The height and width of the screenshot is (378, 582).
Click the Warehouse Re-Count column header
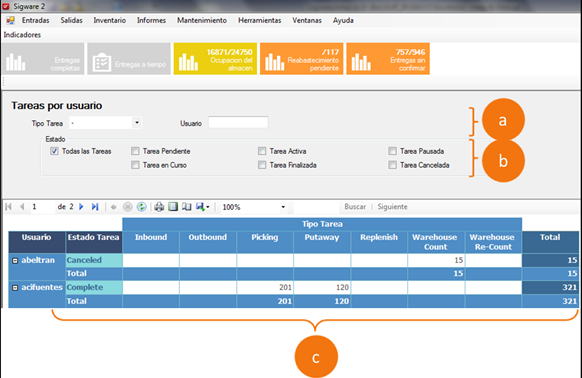(x=493, y=242)
